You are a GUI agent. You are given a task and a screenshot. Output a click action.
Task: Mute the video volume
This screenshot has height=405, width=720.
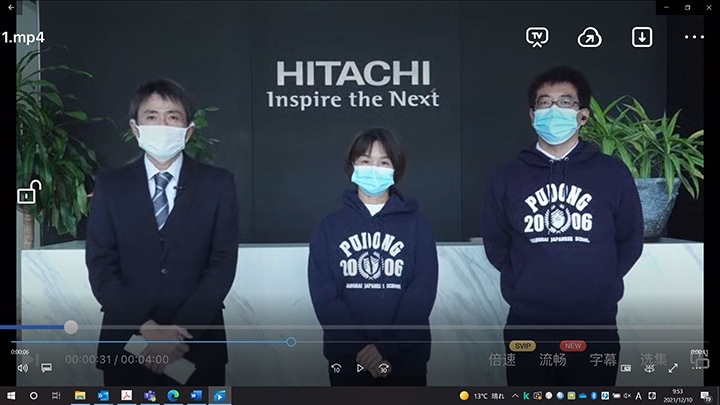22,368
